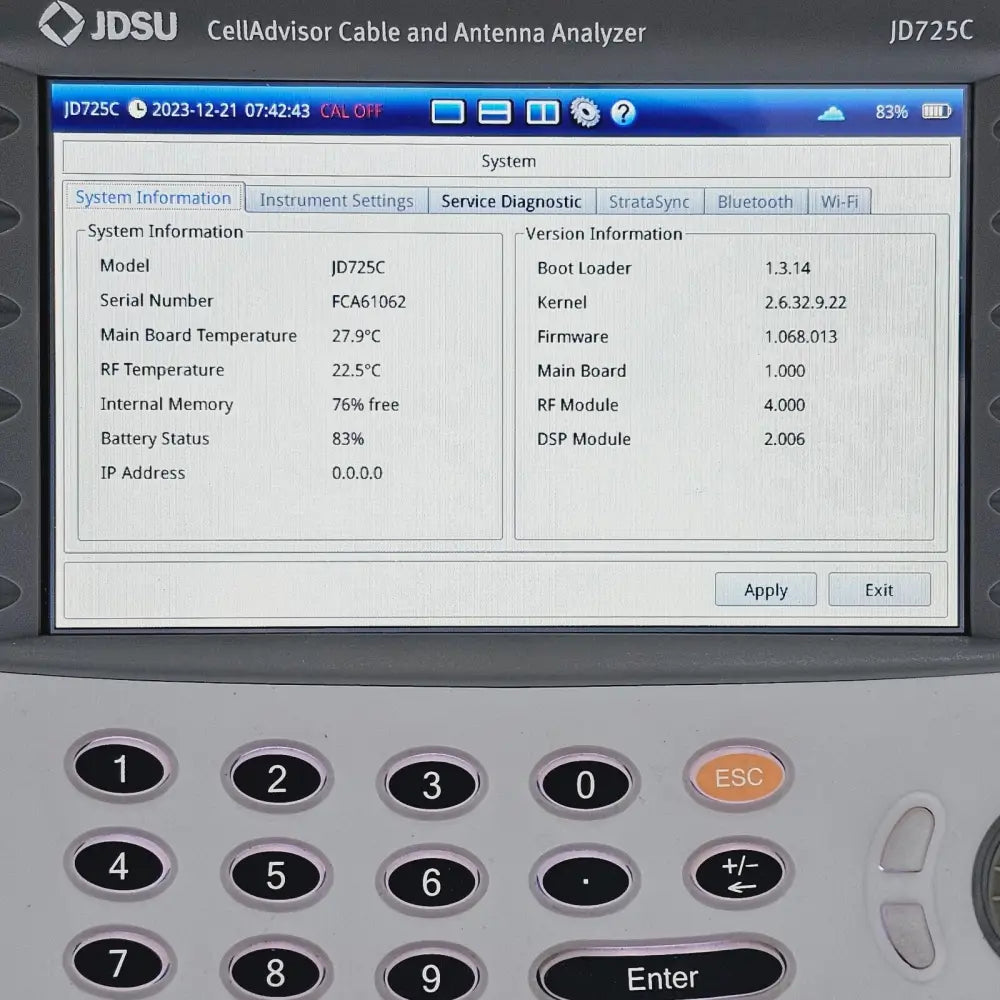
Task: Select the serial number FCA61062
Action: pos(369,301)
